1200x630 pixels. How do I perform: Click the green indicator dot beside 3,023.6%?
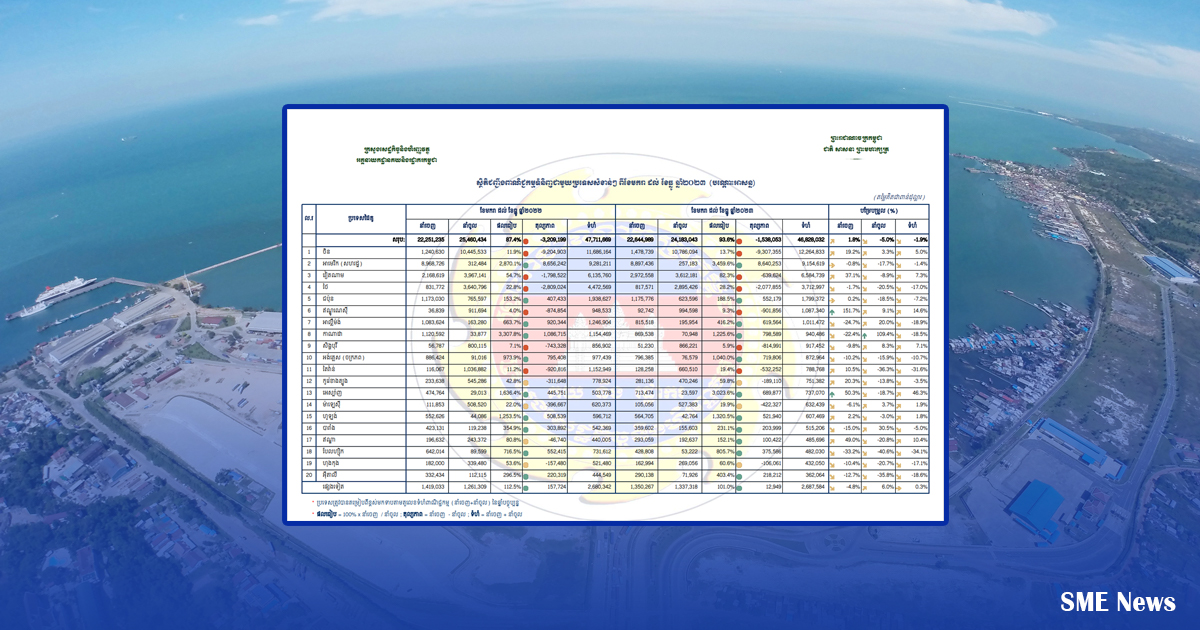pos(738,393)
